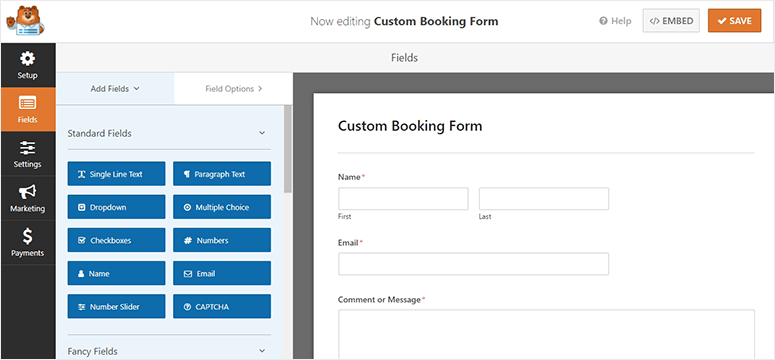The image size is (775, 360).
Task: Open the Fields panel in sidebar
Action: [28, 109]
